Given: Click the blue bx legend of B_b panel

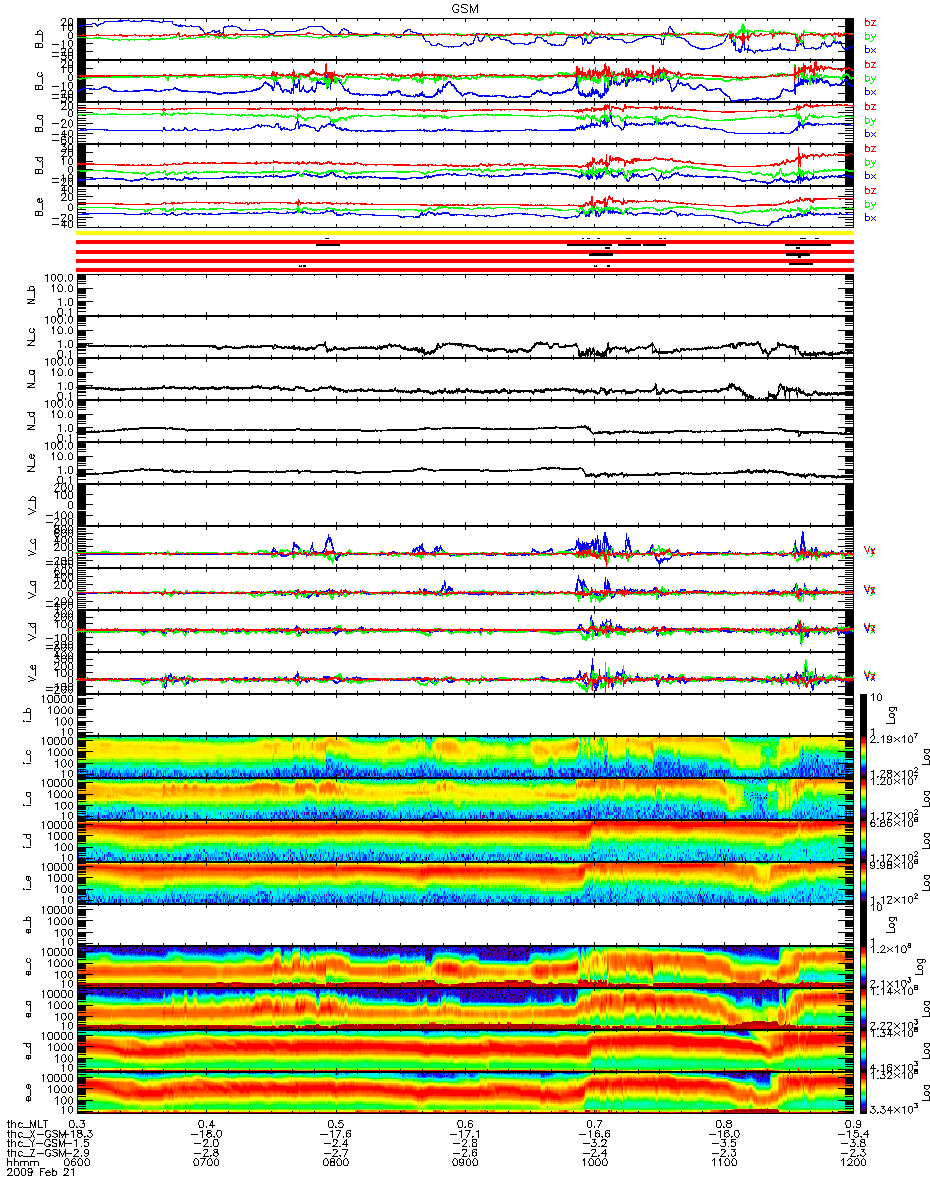Looking at the screenshot, I should pos(870,49).
